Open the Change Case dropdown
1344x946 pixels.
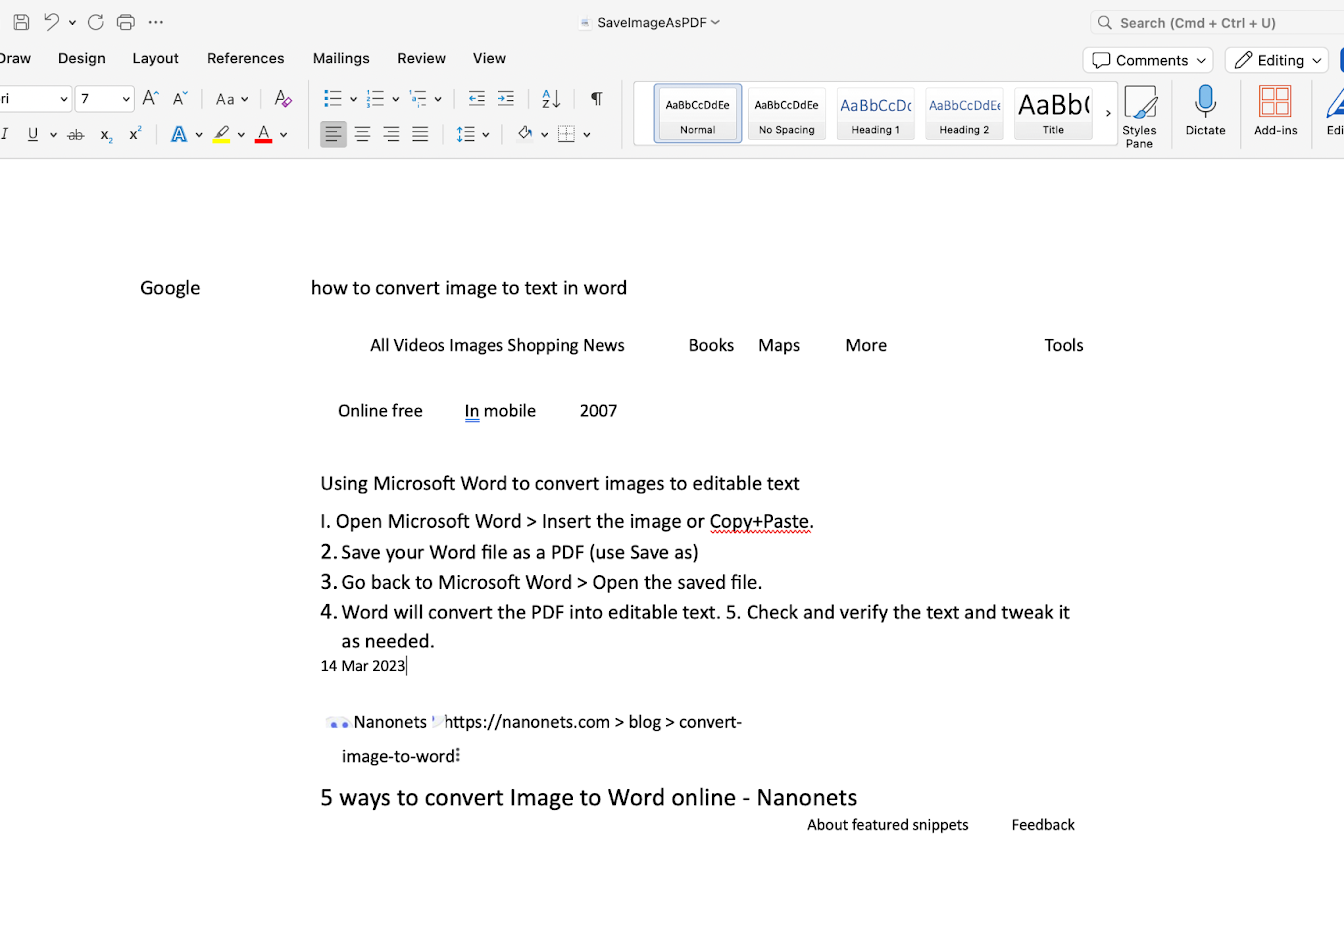[231, 99]
